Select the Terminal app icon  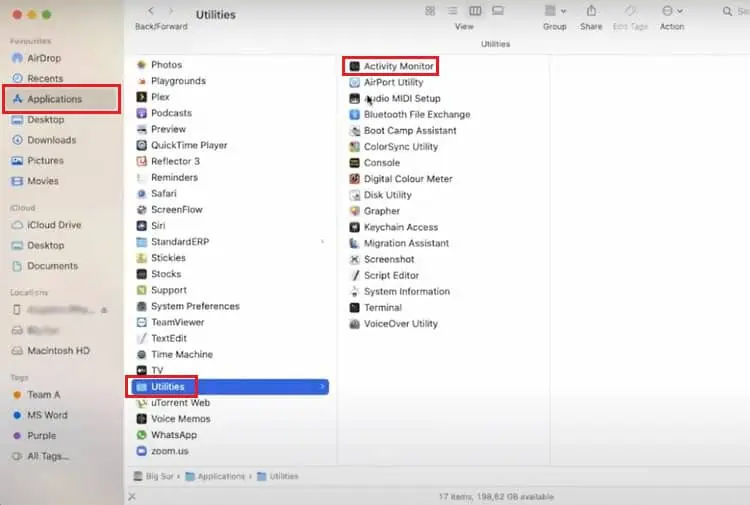point(354,307)
